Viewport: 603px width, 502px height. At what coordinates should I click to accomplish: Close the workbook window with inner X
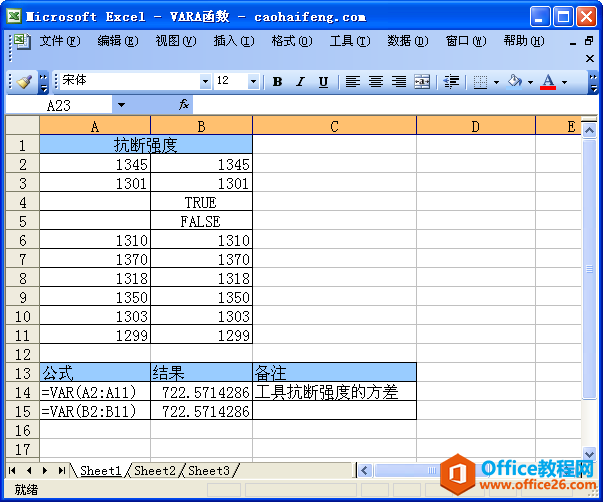pyautogui.click(x=590, y=58)
